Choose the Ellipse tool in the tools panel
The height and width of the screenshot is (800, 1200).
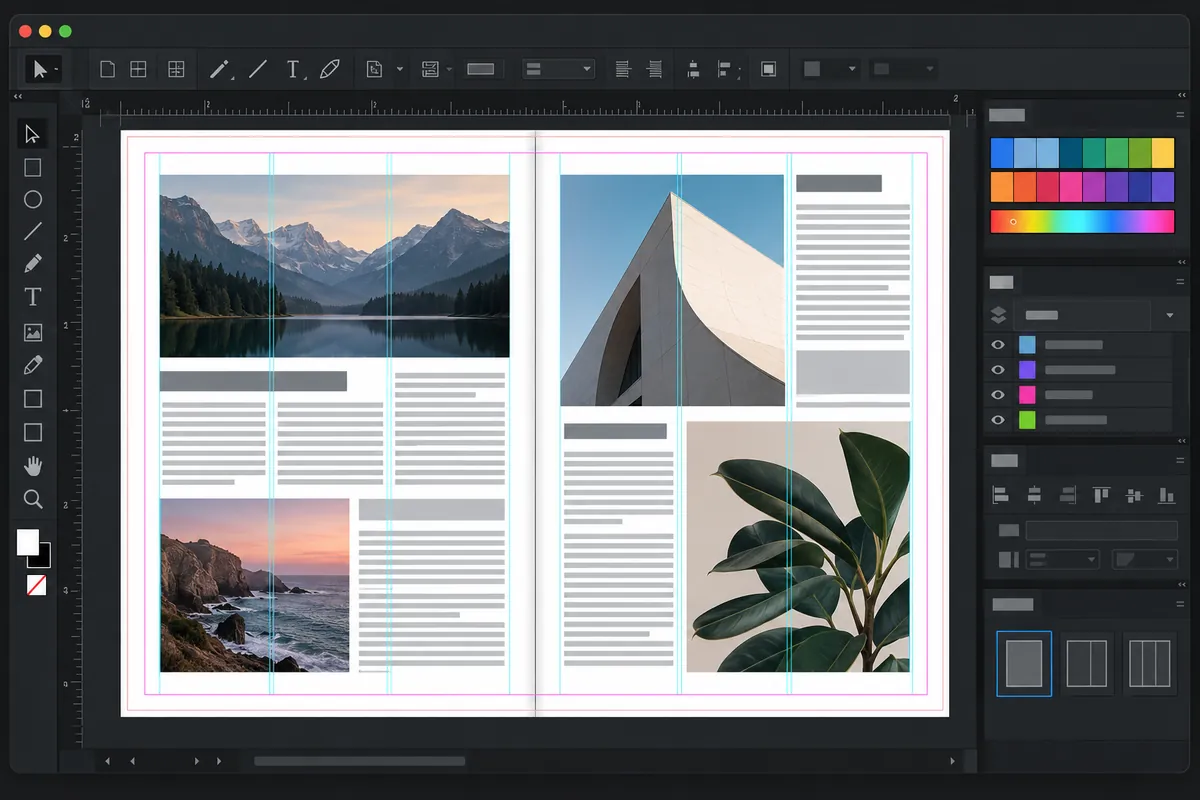click(33, 199)
